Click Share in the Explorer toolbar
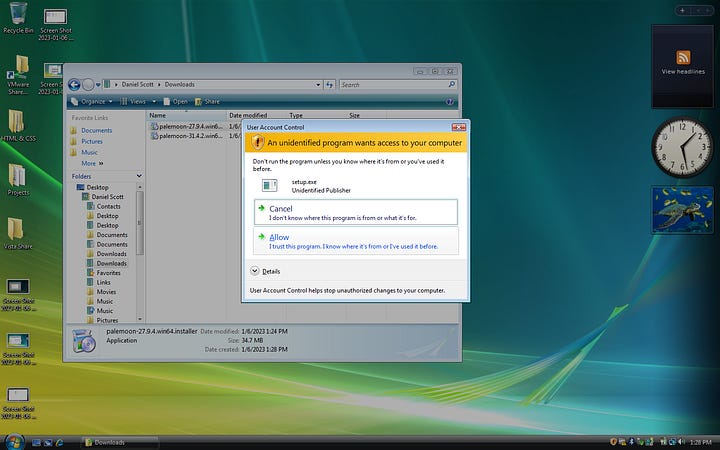Screen dimensions: 720x450 (207, 101)
